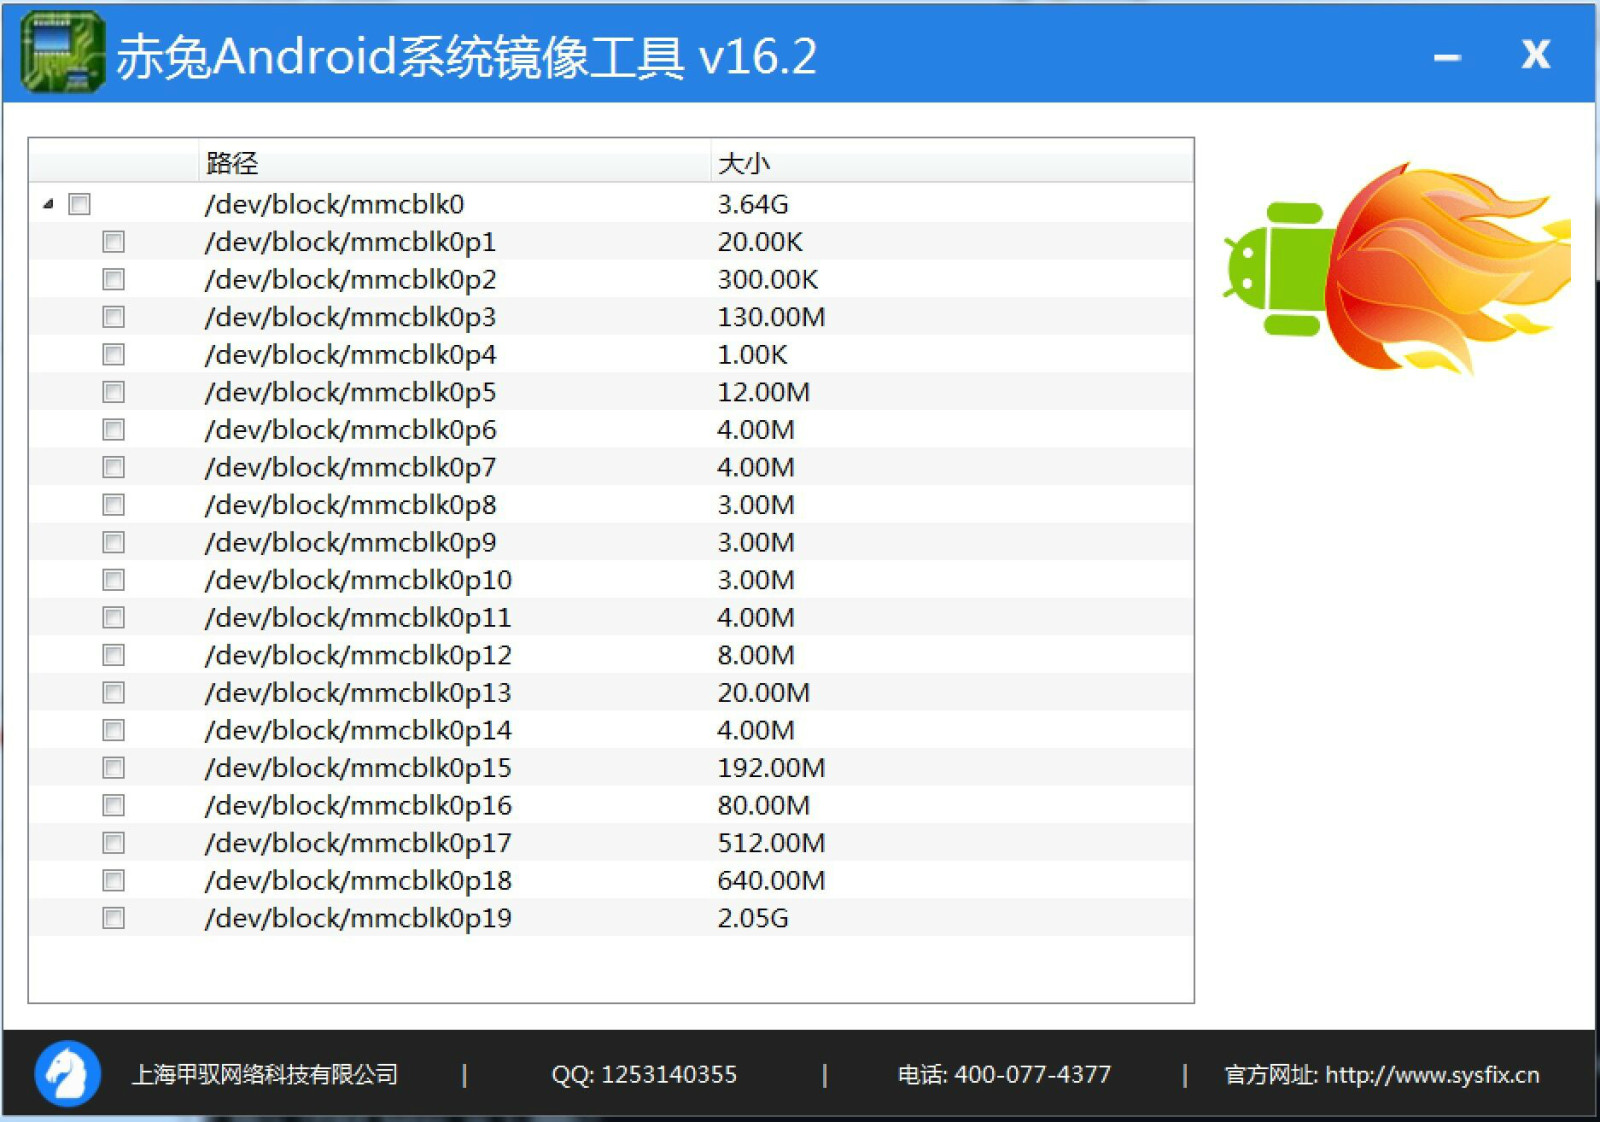Click the Android robot with flame logo
The image size is (1600, 1122).
(1396, 269)
